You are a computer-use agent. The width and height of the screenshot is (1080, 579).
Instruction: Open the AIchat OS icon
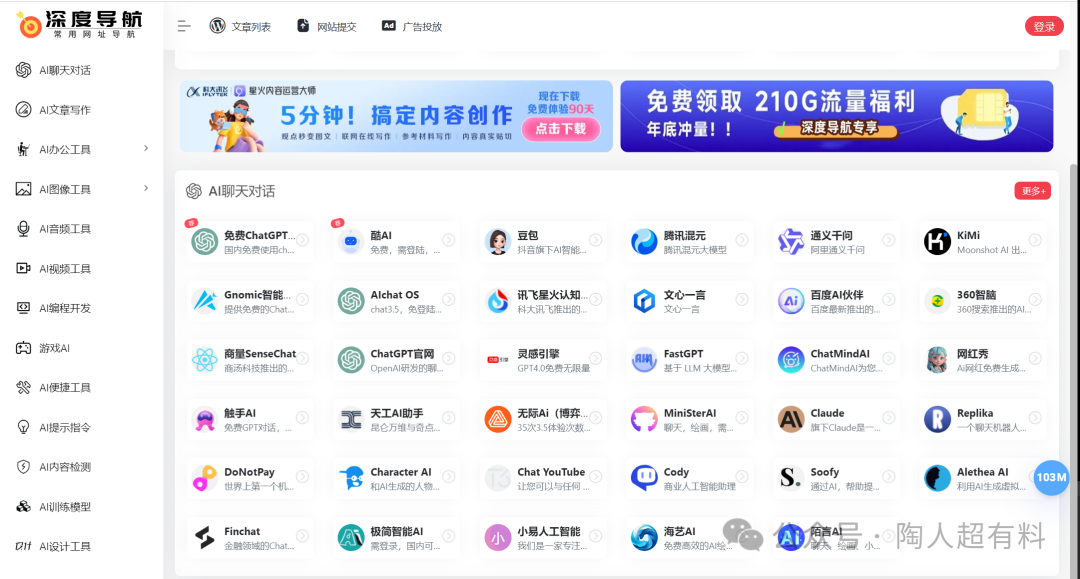coord(351,301)
